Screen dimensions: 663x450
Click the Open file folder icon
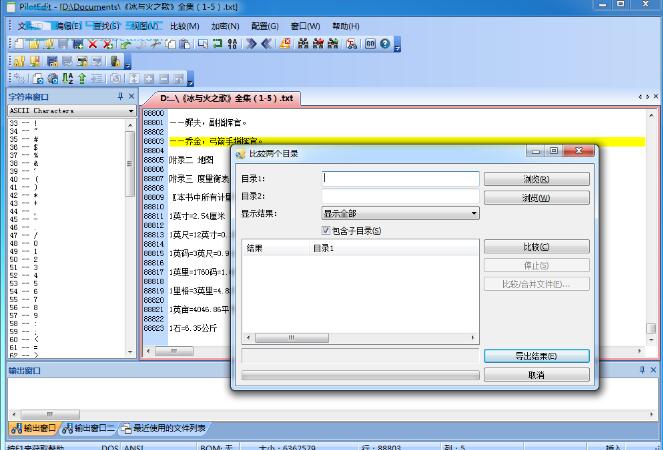click(x=34, y=44)
